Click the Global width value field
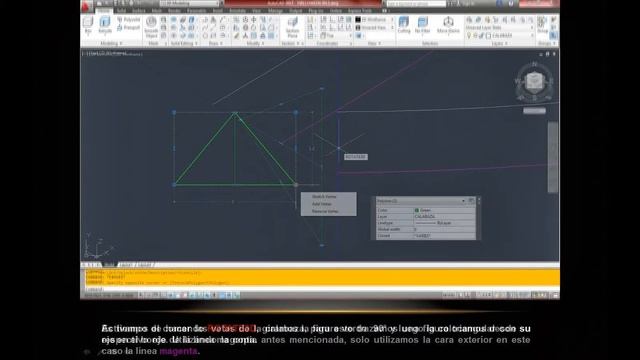The width and height of the screenshot is (640, 360). 444,229
